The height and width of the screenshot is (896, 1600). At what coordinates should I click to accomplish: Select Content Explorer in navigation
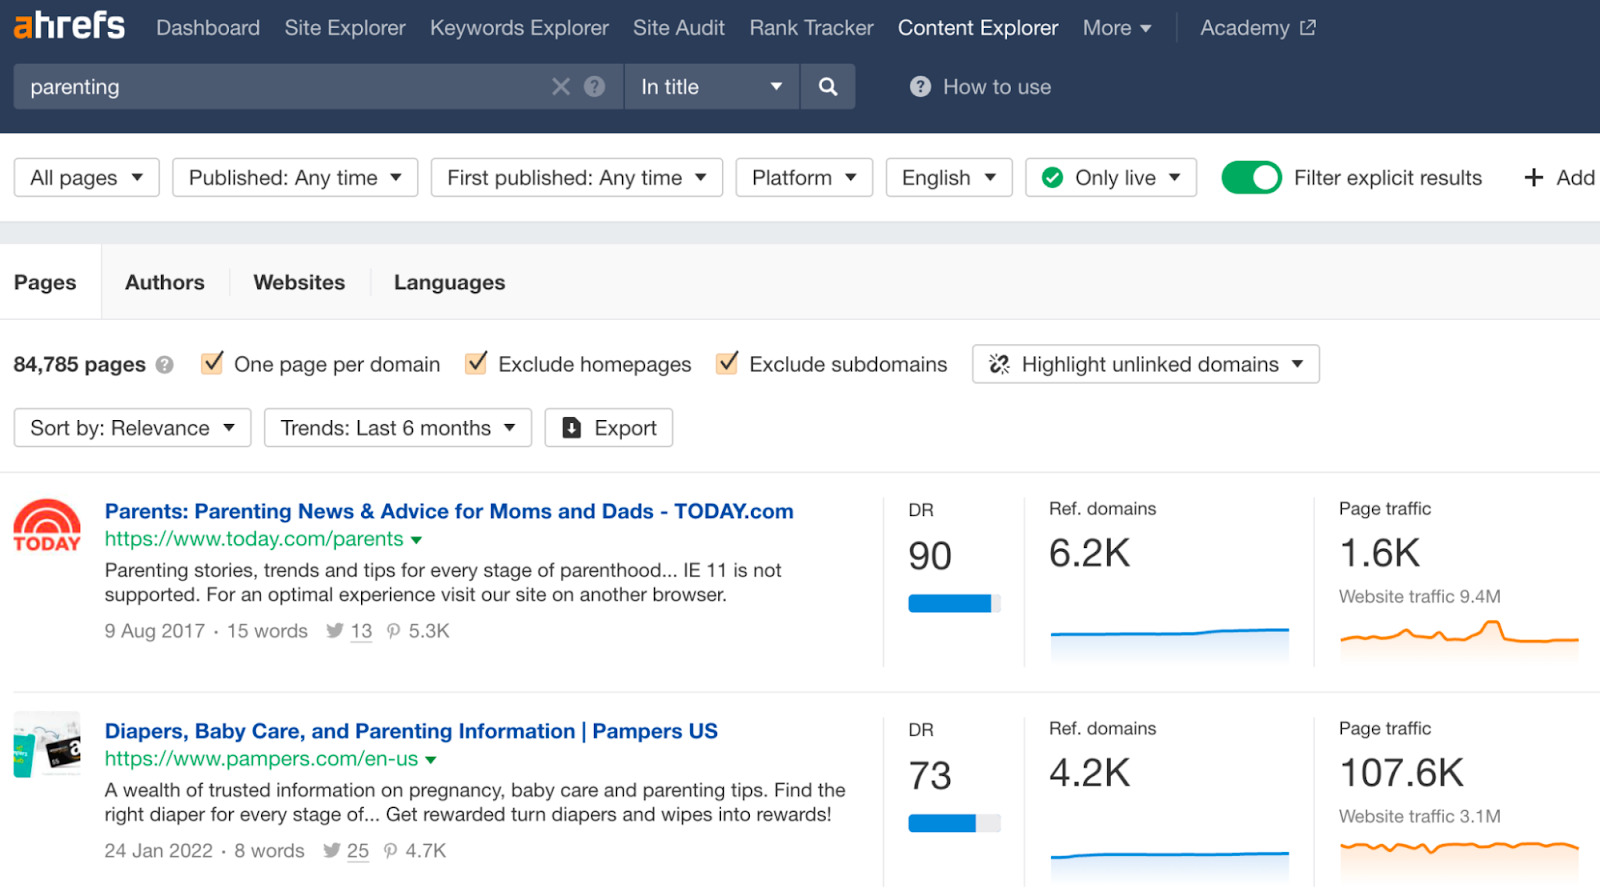tap(978, 28)
